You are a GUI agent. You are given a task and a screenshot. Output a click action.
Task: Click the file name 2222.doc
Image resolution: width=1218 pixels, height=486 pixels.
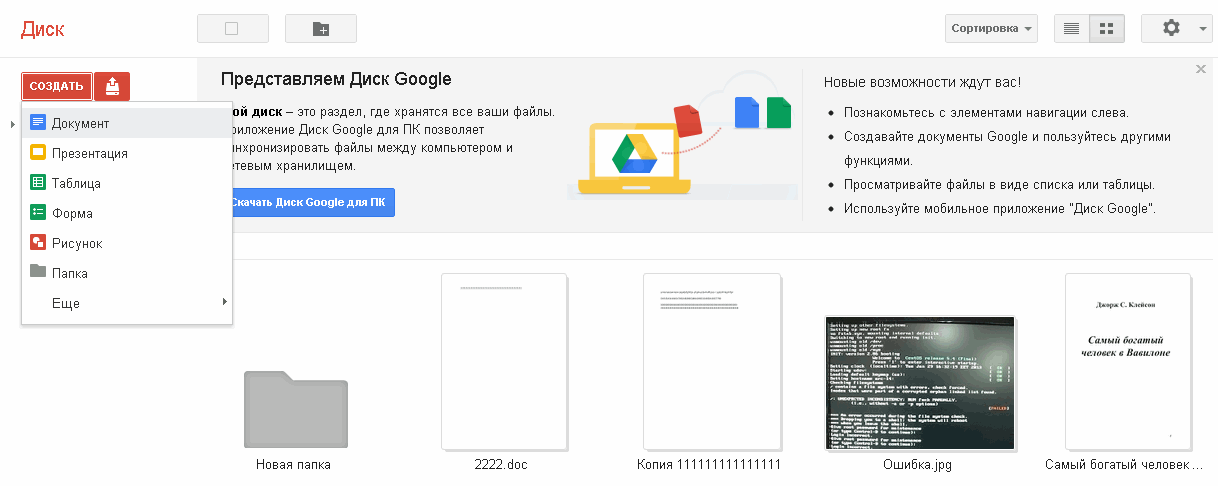(501, 465)
